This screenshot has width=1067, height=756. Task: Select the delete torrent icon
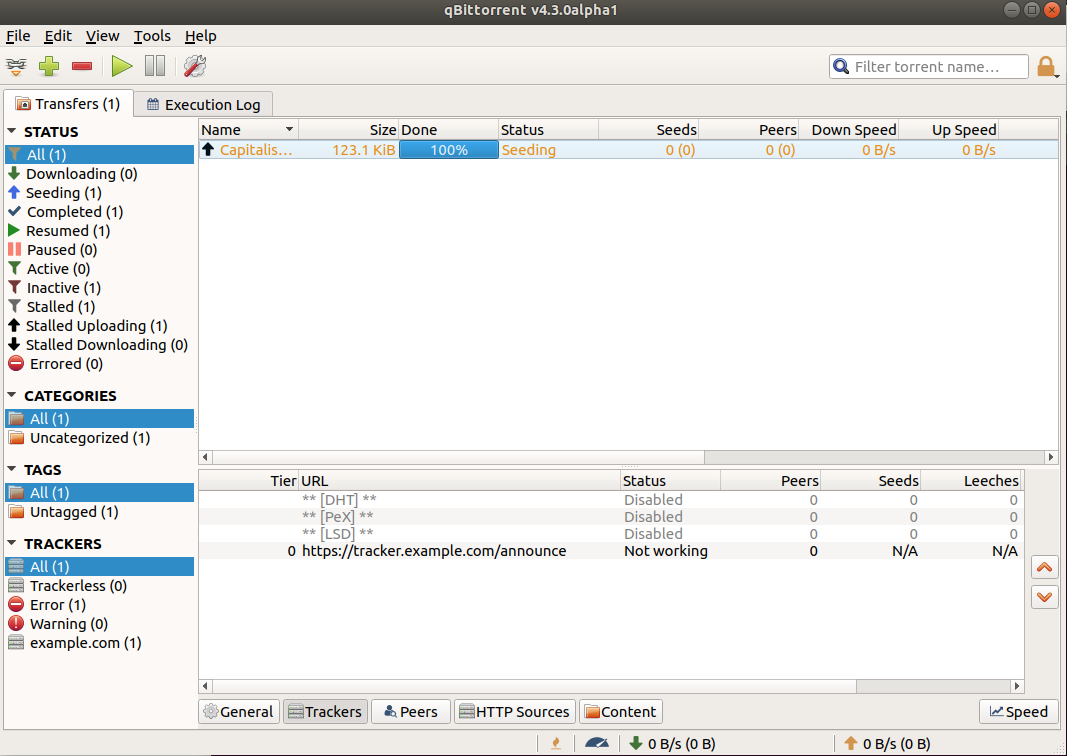[81, 66]
